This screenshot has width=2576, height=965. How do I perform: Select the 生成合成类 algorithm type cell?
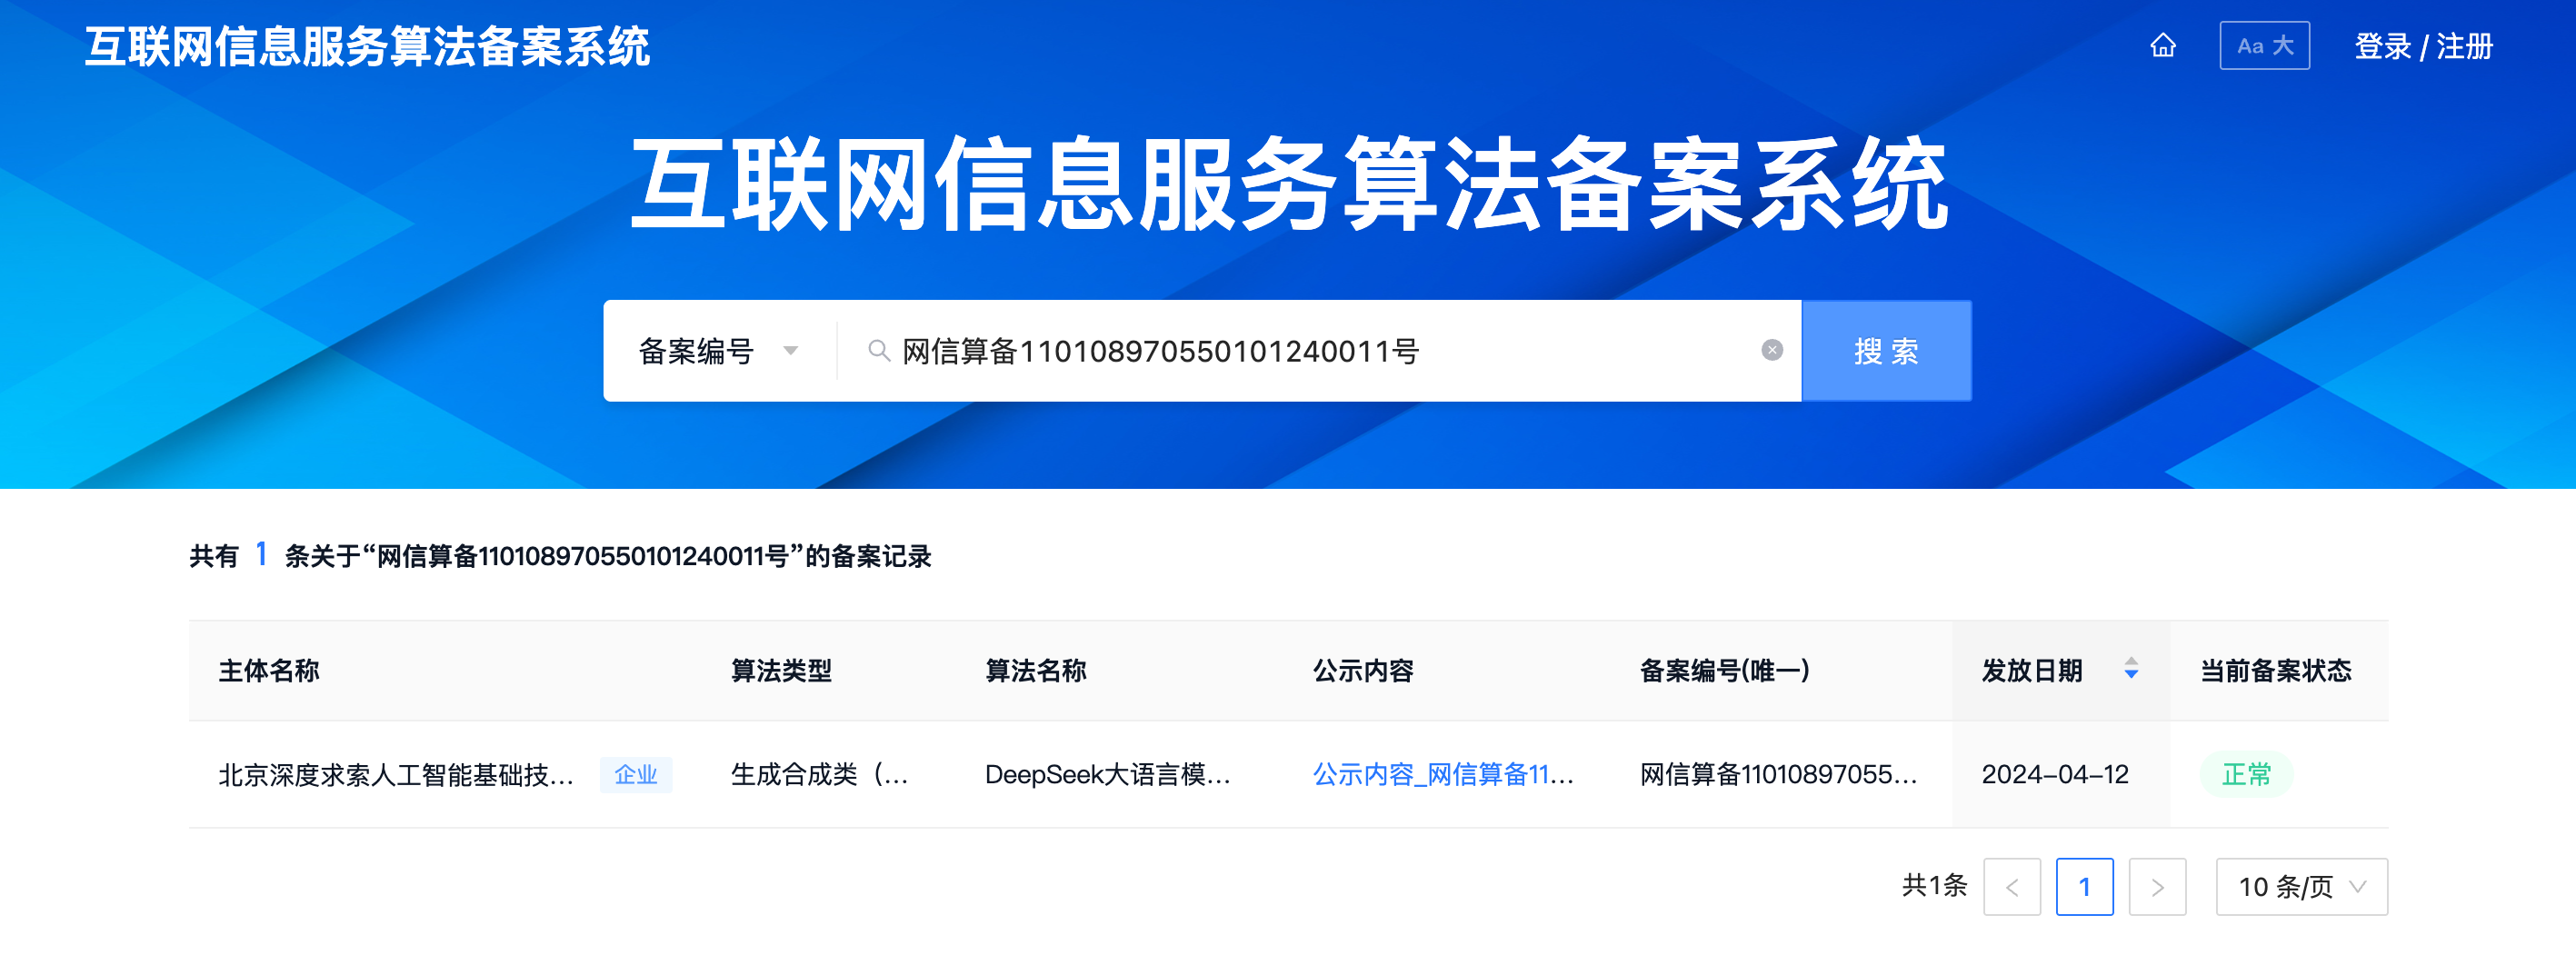(x=819, y=775)
